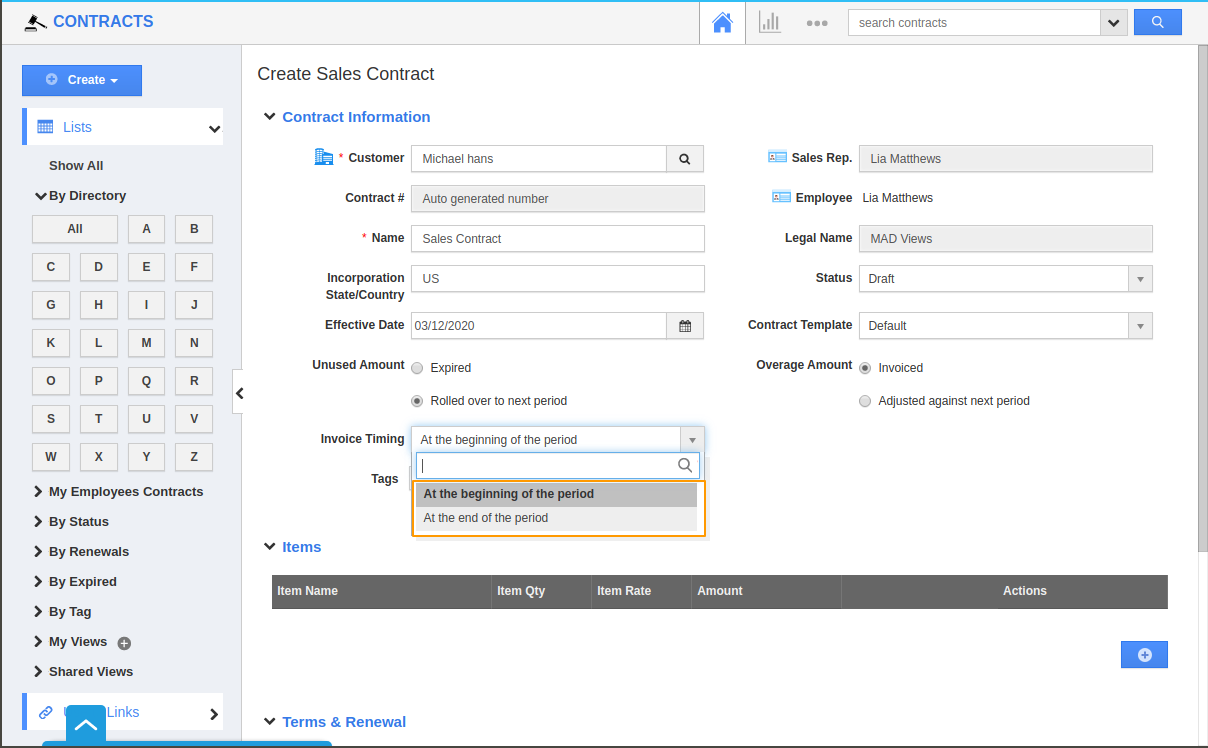1208x748 pixels.
Task: Click the Effective Date input field
Action: coord(539,325)
